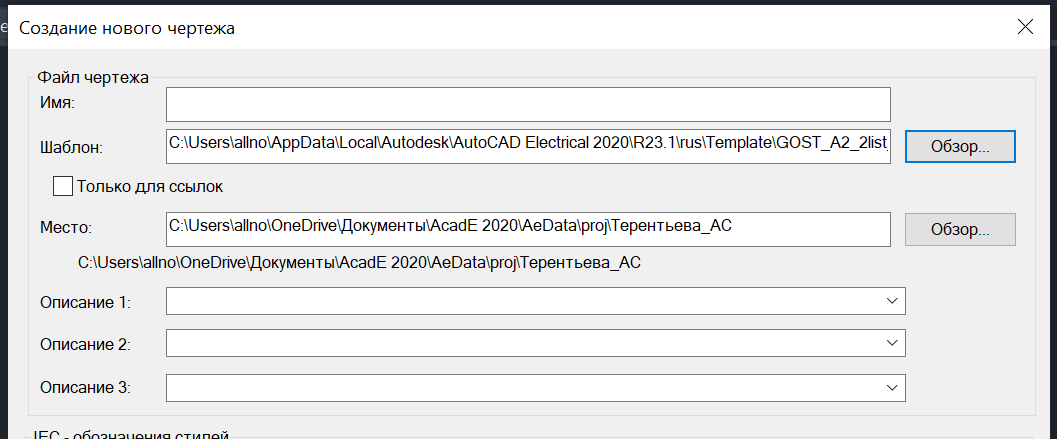Close the Создание нового чертежа dialog
Viewport: 1057px width, 439px height.
pyautogui.click(x=1025, y=27)
